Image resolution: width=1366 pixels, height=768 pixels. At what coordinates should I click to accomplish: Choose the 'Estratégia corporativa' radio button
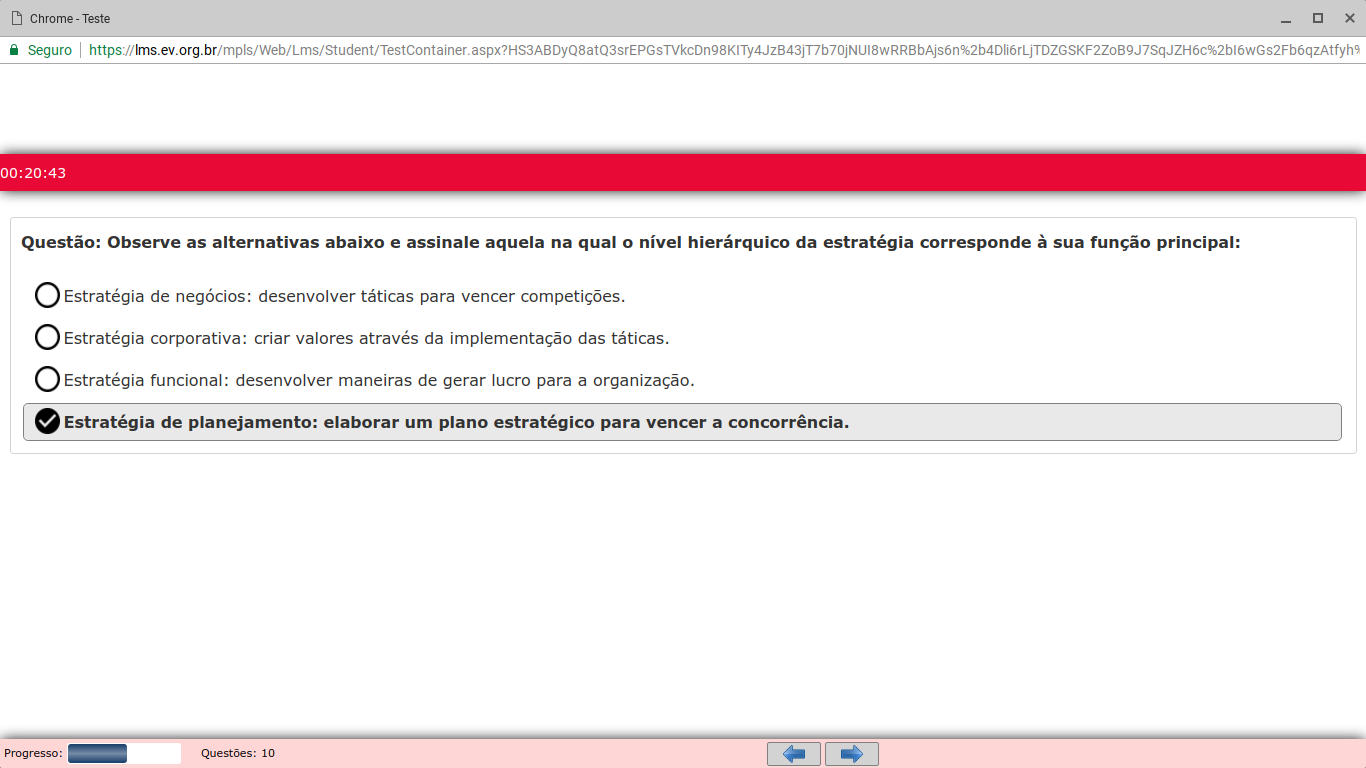pyautogui.click(x=47, y=337)
